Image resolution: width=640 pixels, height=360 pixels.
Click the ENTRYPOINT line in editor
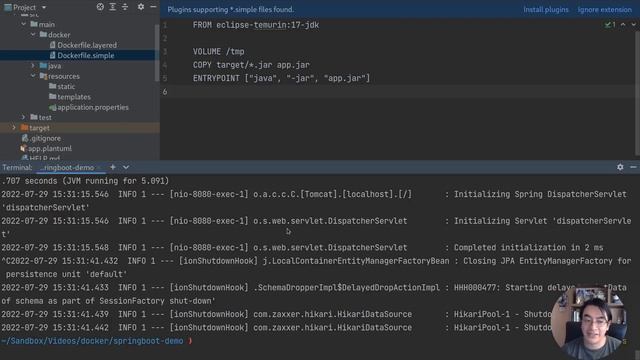pyautogui.click(x=281, y=78)
